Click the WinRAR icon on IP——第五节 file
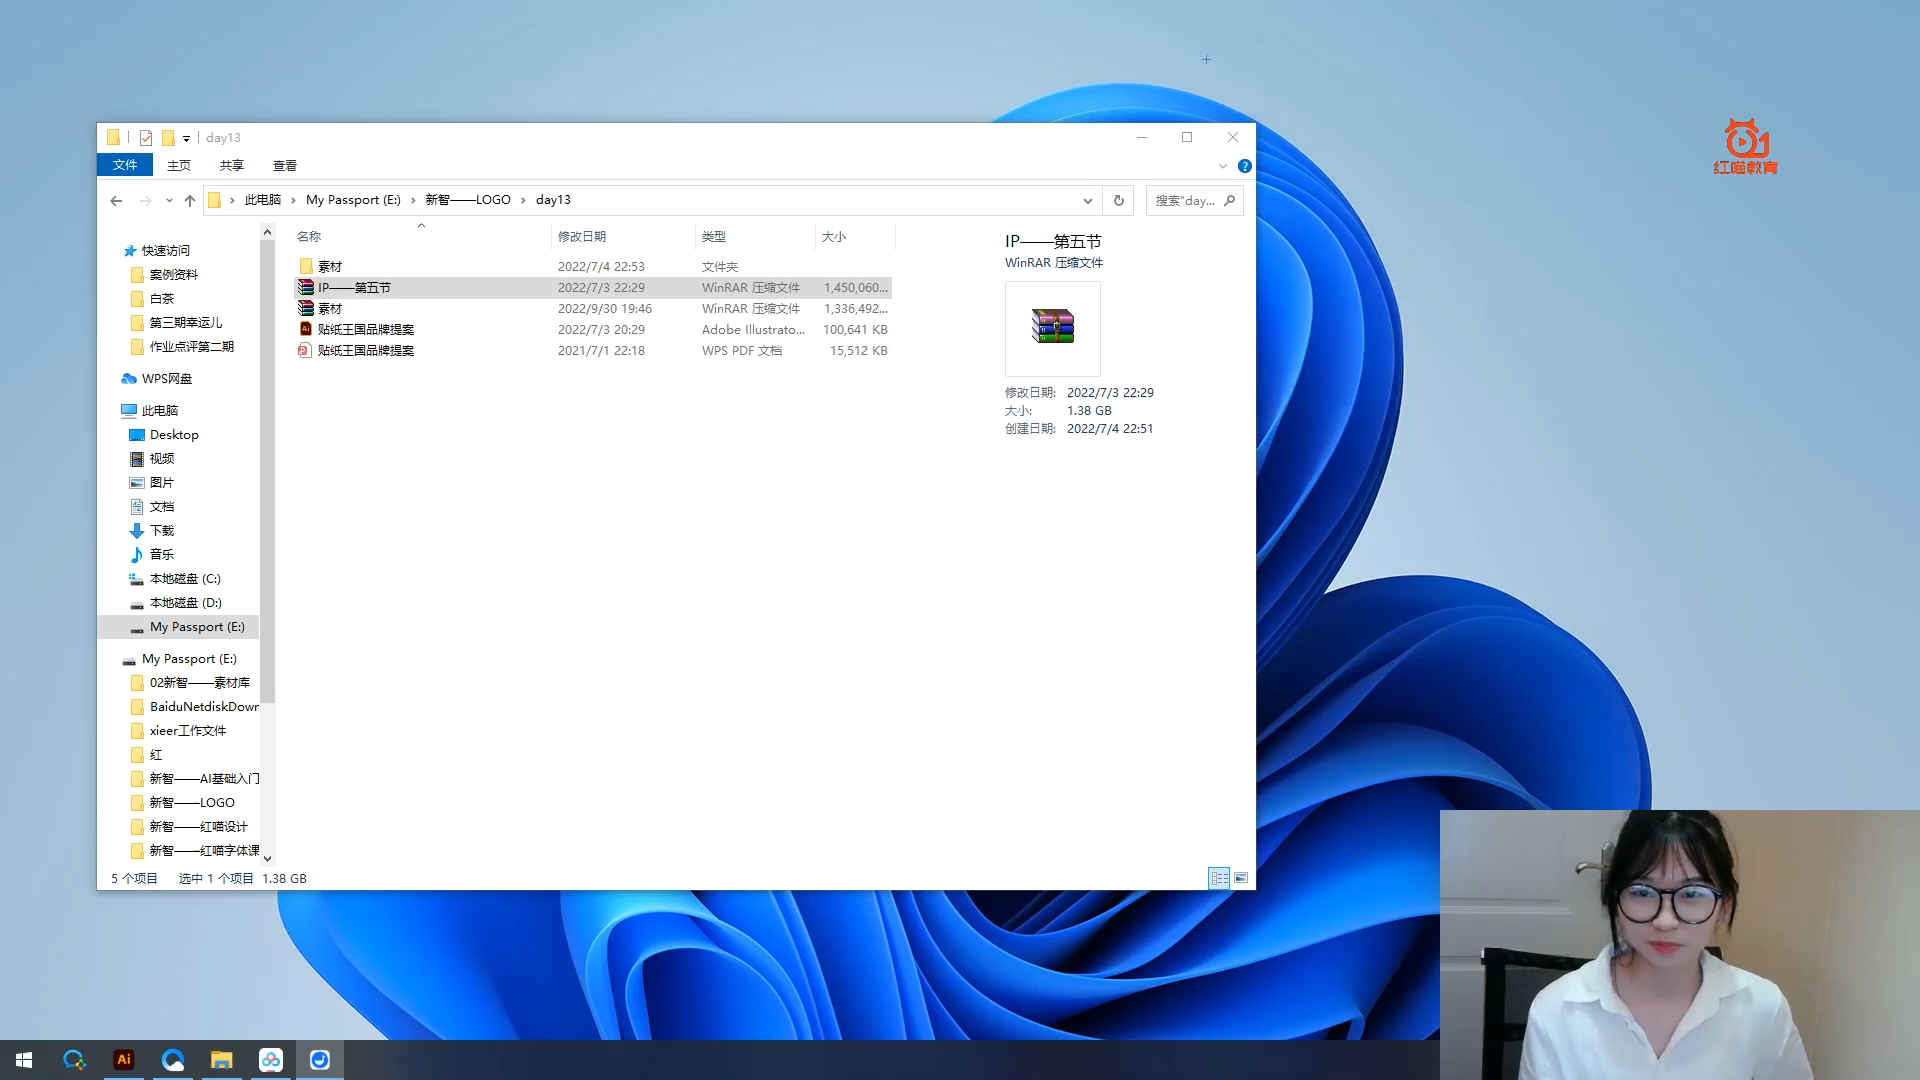The height and width of the screenshot is (1080, 1920). click(x=305, y=287)
